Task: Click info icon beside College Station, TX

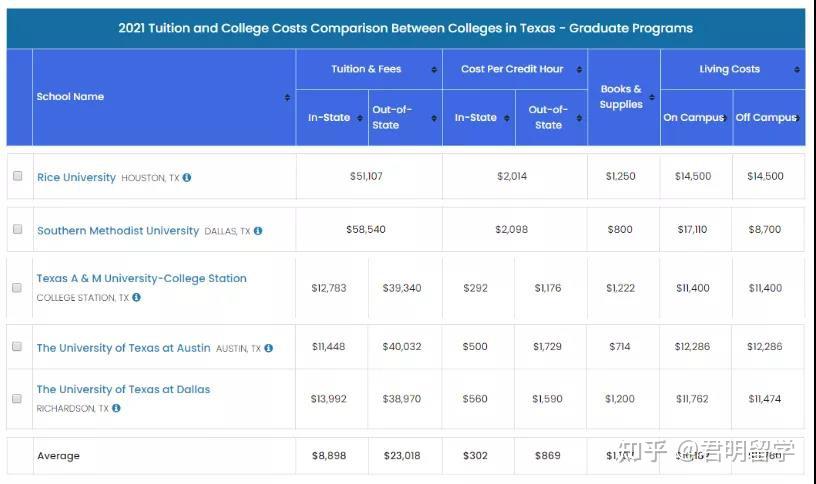Action: (x=136, y=297)
